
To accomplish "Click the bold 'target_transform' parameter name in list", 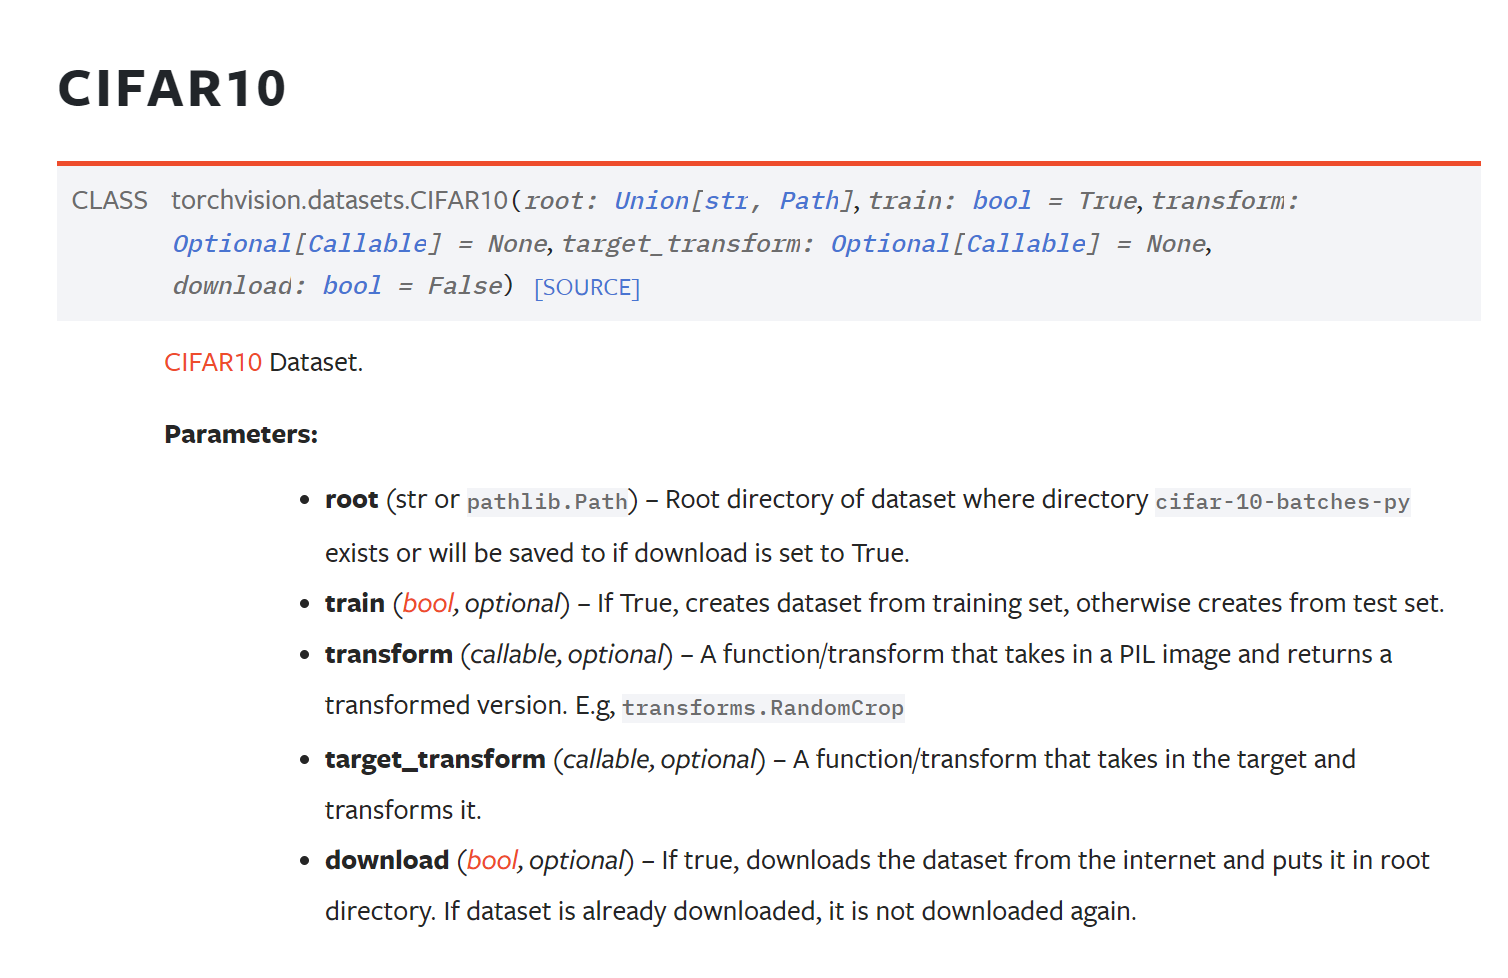I will coord(435,759).
